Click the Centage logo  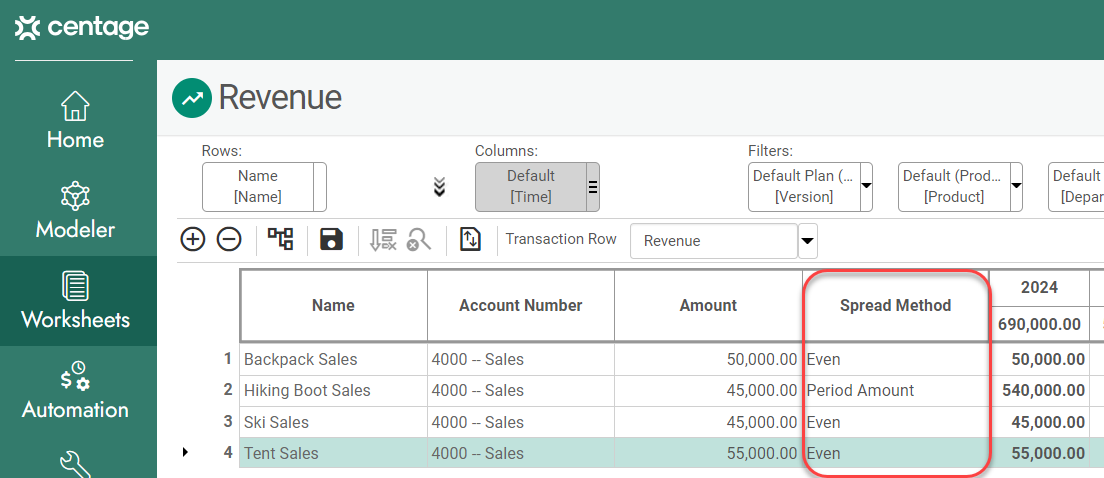tap(82, 28)
